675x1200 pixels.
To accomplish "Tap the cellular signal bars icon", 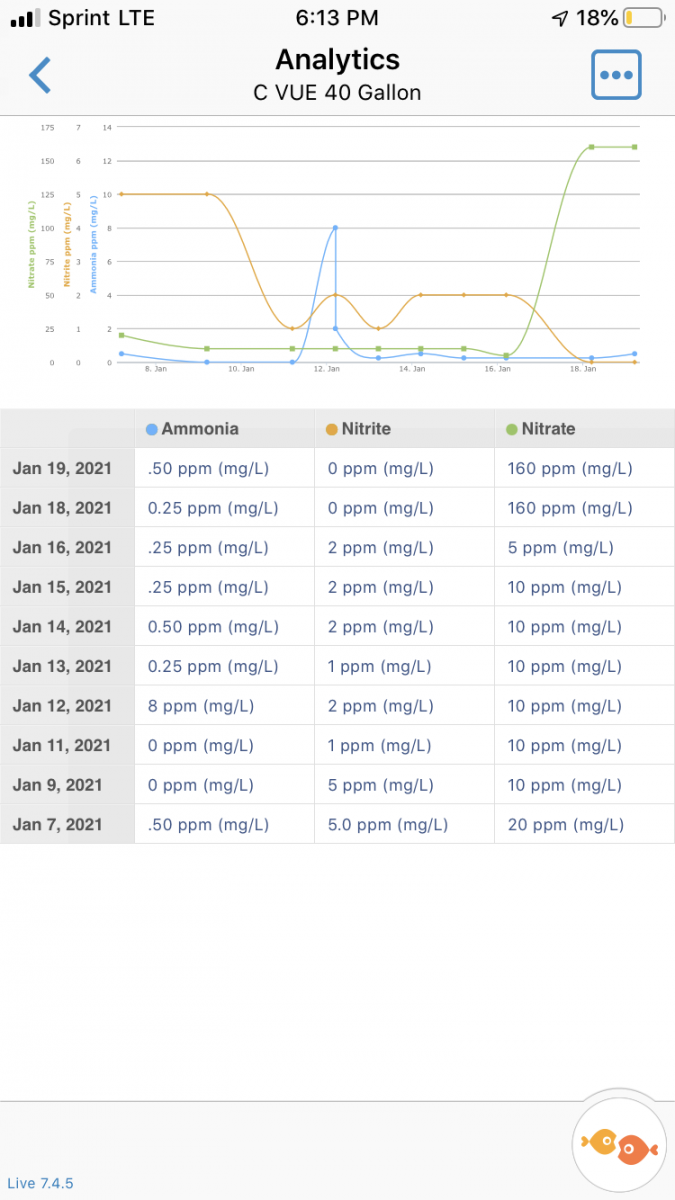I will coord(24,18).
